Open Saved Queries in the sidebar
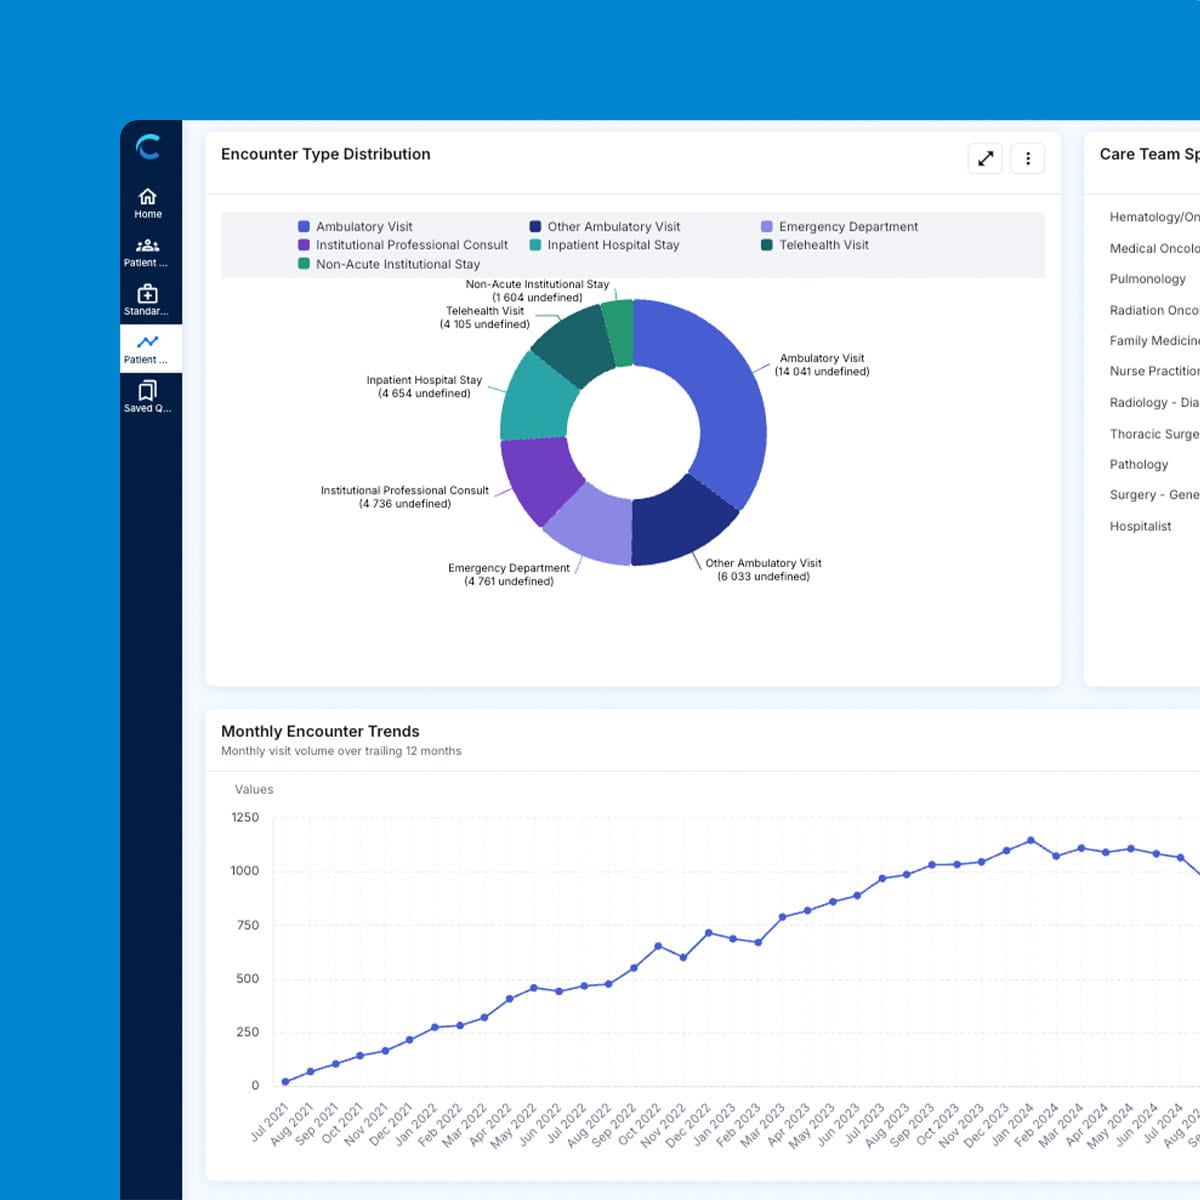The image size is (1200, 1200). 148,397
